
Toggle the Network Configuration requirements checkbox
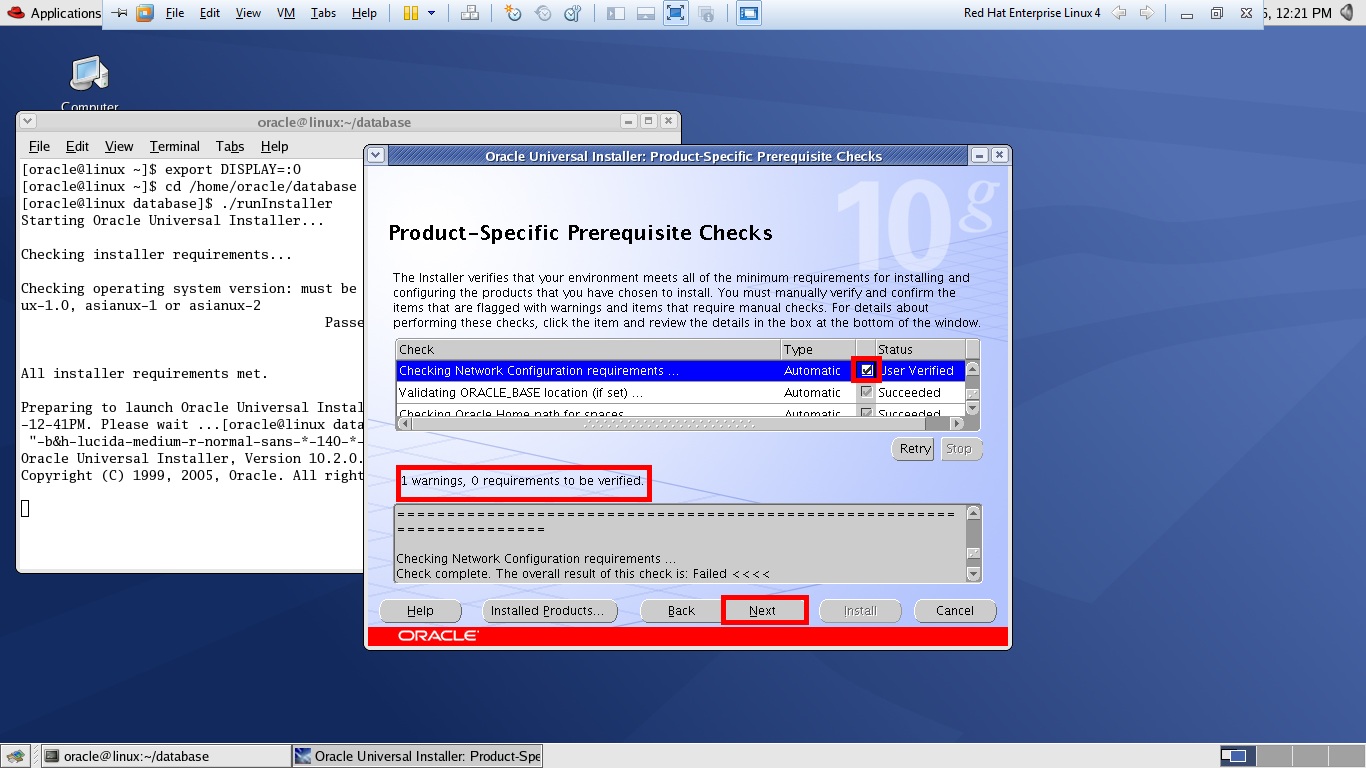pyautogui.click(x=867, y=370)
